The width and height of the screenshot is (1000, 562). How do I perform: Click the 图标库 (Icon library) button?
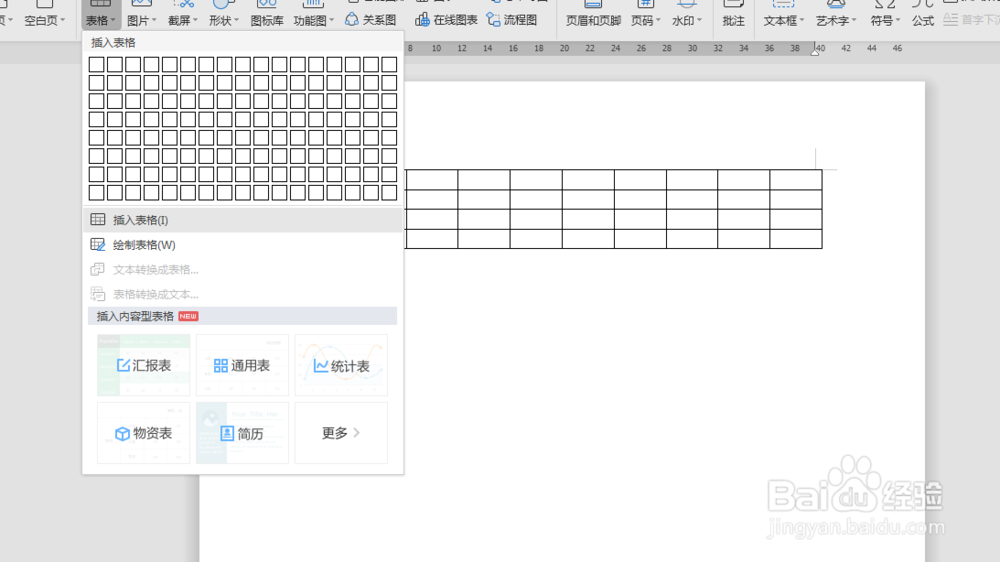[x=267, y=14]
